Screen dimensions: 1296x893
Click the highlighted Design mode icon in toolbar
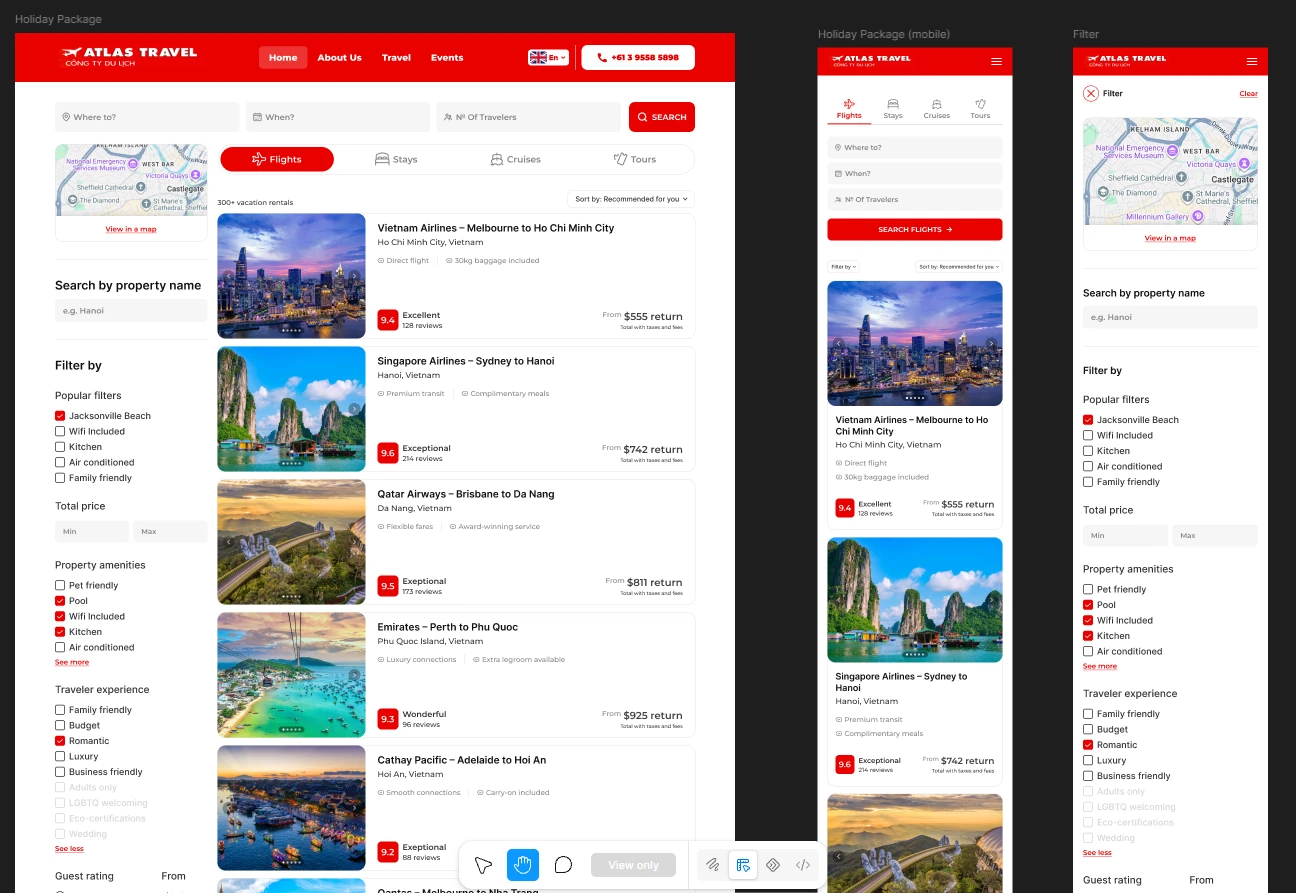742,865
